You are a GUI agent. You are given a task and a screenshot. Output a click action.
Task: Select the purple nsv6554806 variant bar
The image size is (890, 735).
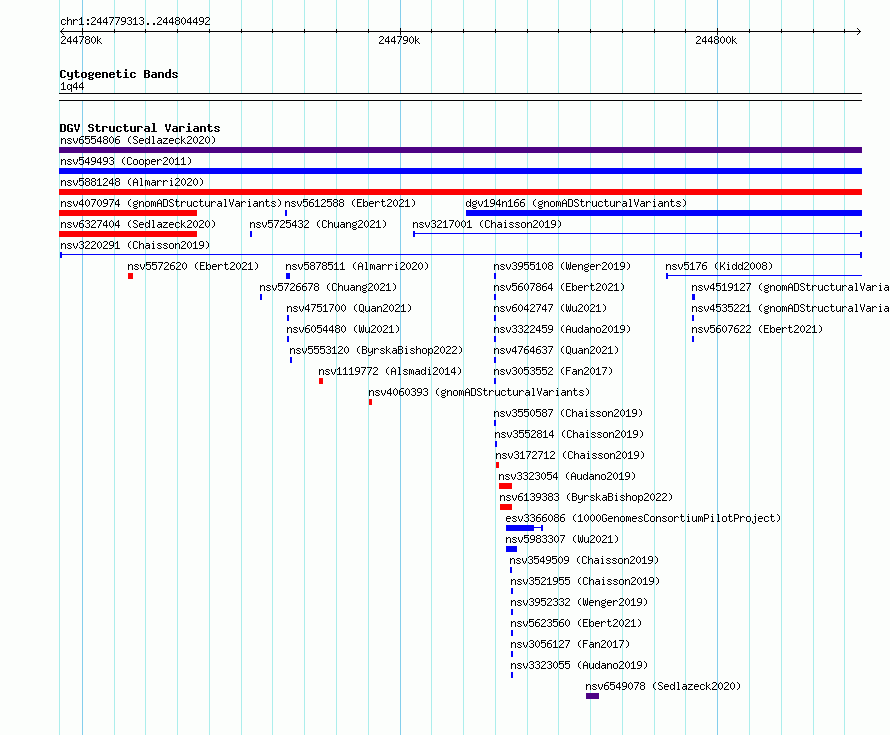pos(460,150)
